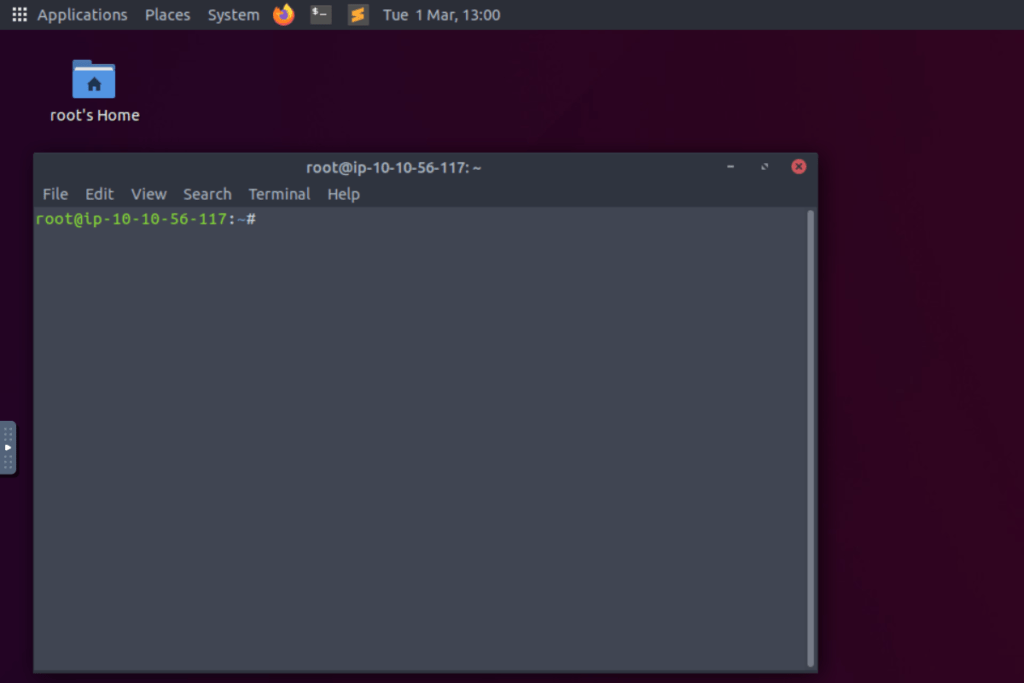Expand the side panel arrow handle
The height and width of the screenshot is (683, 1024).
pyautogui.click(x=8, y=447)
